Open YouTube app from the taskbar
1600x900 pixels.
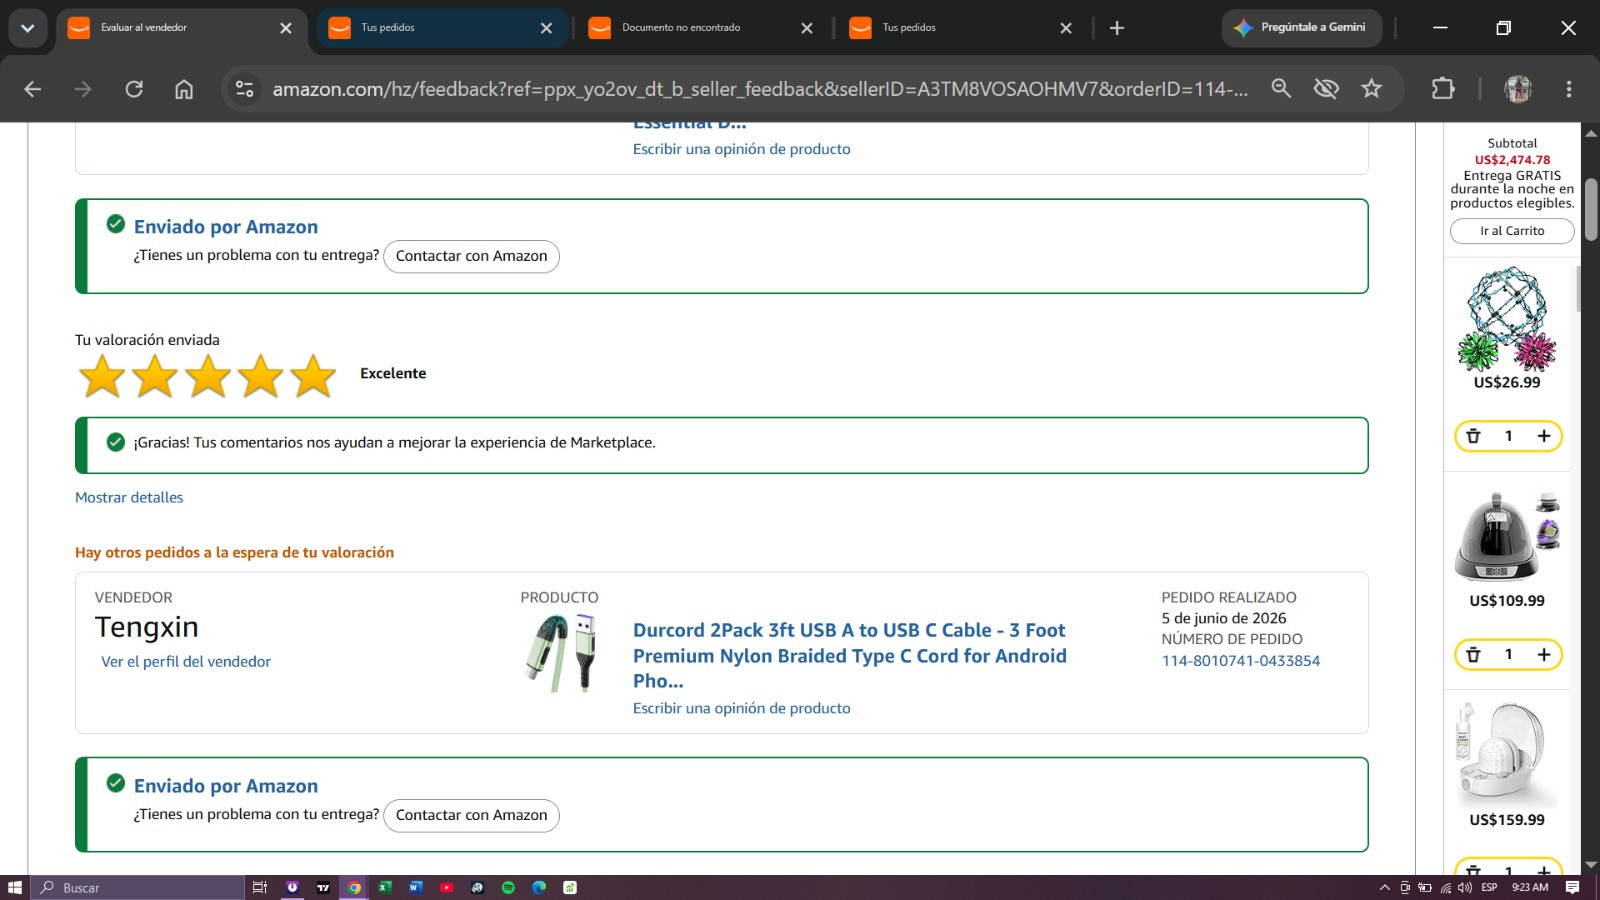point(447,887)
